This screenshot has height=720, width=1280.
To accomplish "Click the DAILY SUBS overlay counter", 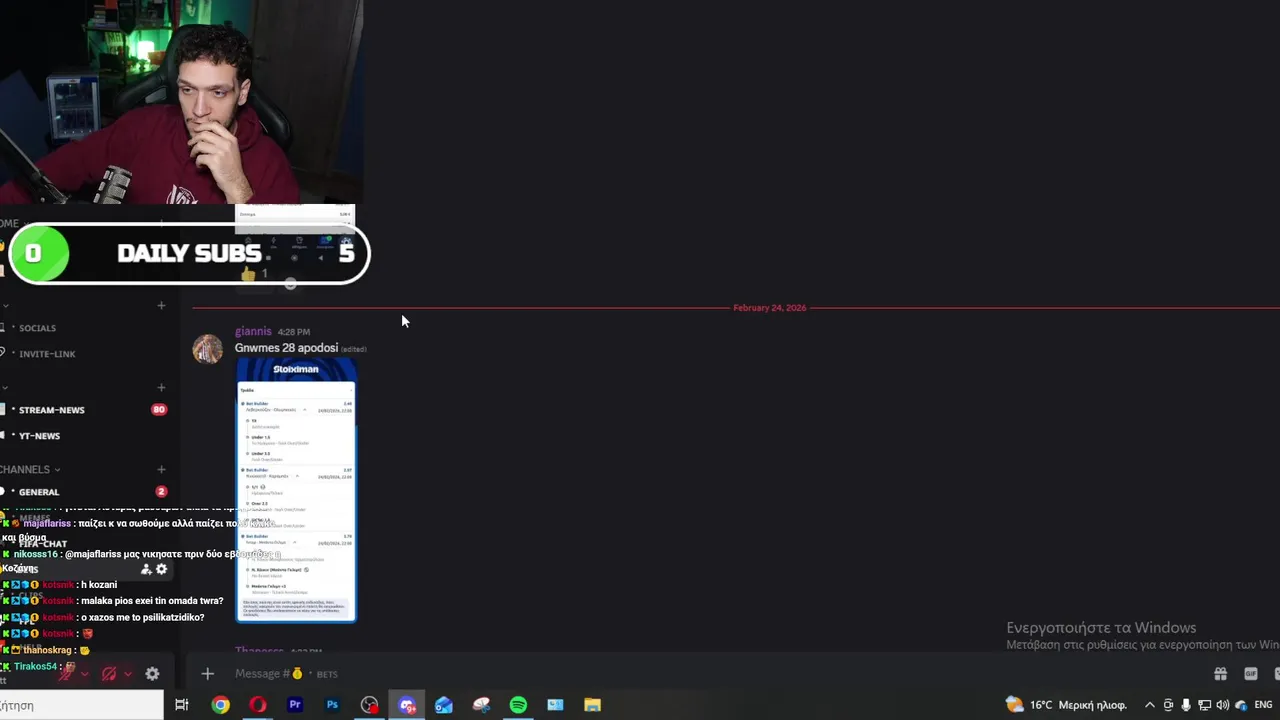I will click(189, 253).
